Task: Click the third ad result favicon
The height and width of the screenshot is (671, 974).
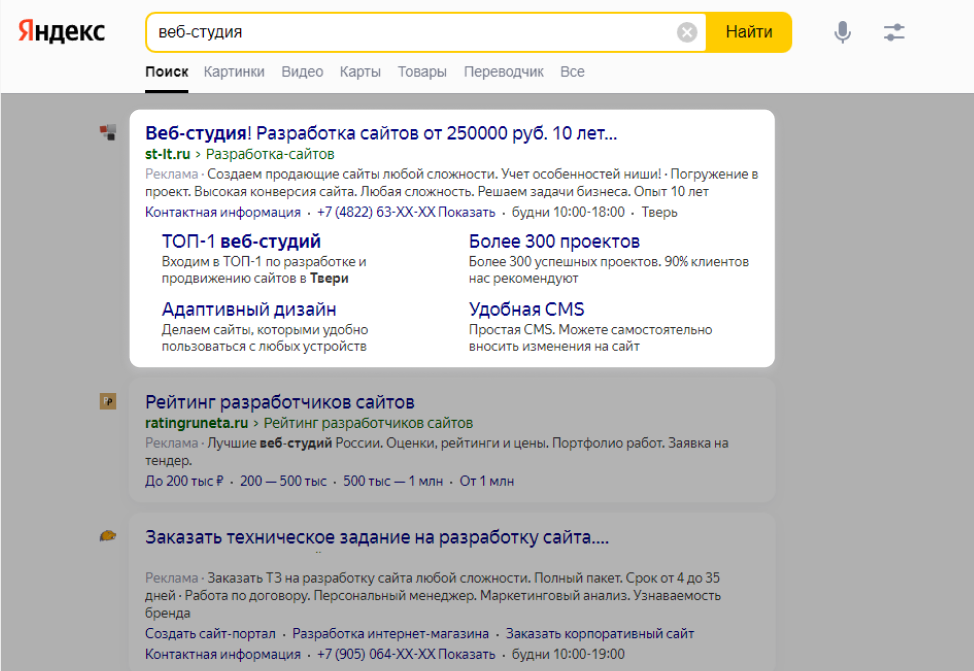Action: tap(108, 536)
